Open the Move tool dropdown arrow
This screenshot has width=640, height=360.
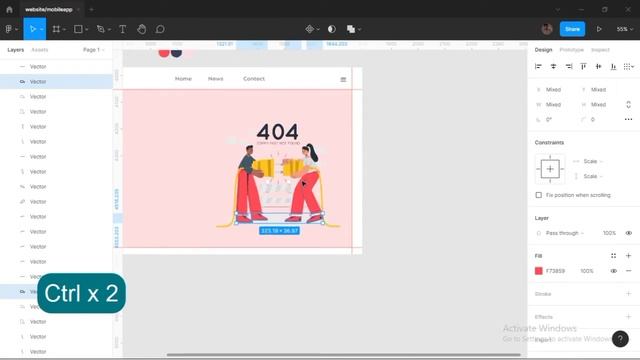[42, 29]
